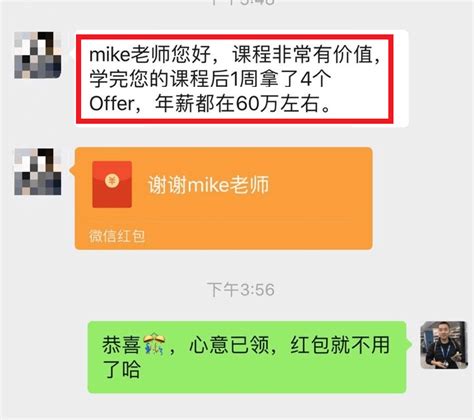Tap the pixelated avatar beside red packet
Screen dimensions: 474x420
click(38, 171)
